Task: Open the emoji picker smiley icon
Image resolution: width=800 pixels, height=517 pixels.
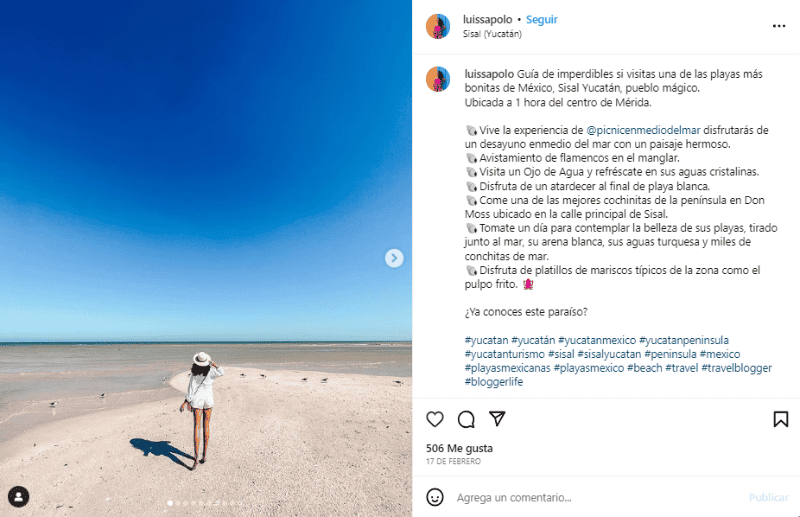Action: 435,497
